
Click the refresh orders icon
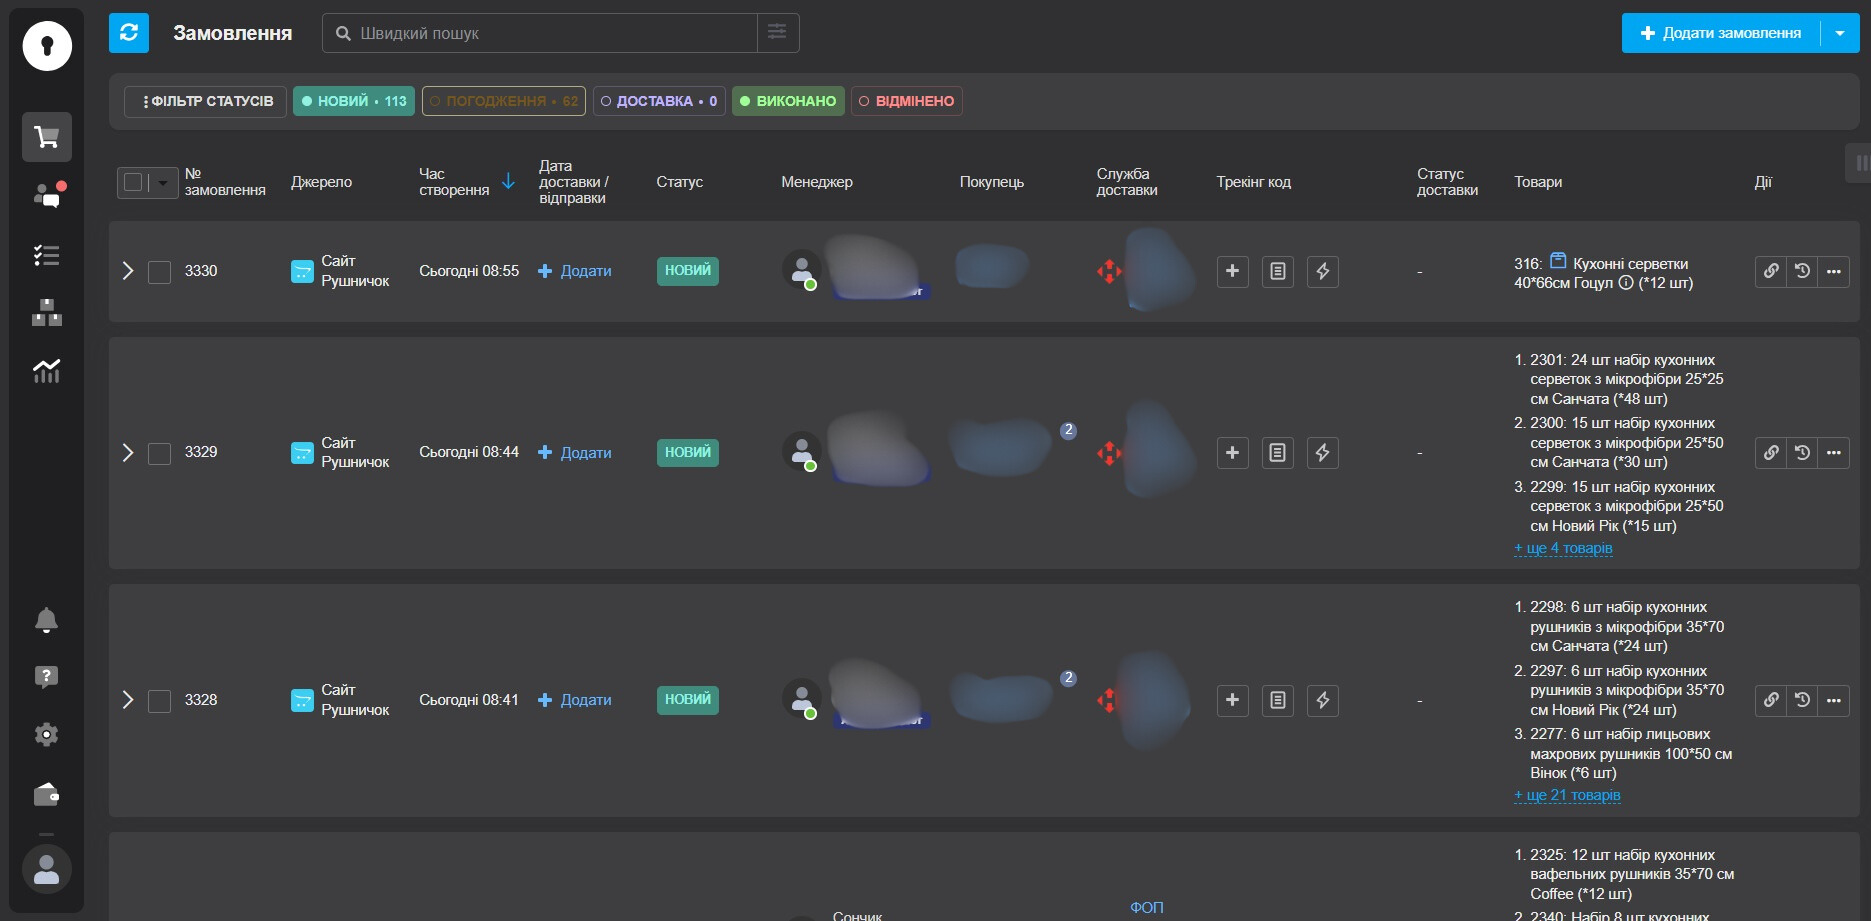coord(129,33)
